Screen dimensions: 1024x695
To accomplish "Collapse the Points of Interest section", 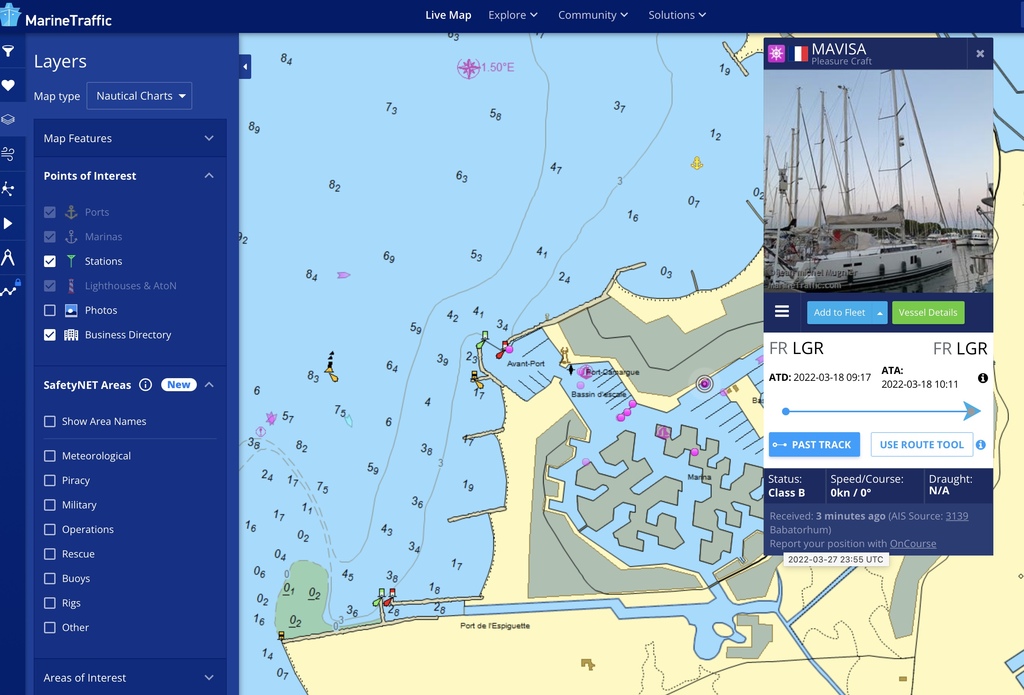I will coord(130,176).
